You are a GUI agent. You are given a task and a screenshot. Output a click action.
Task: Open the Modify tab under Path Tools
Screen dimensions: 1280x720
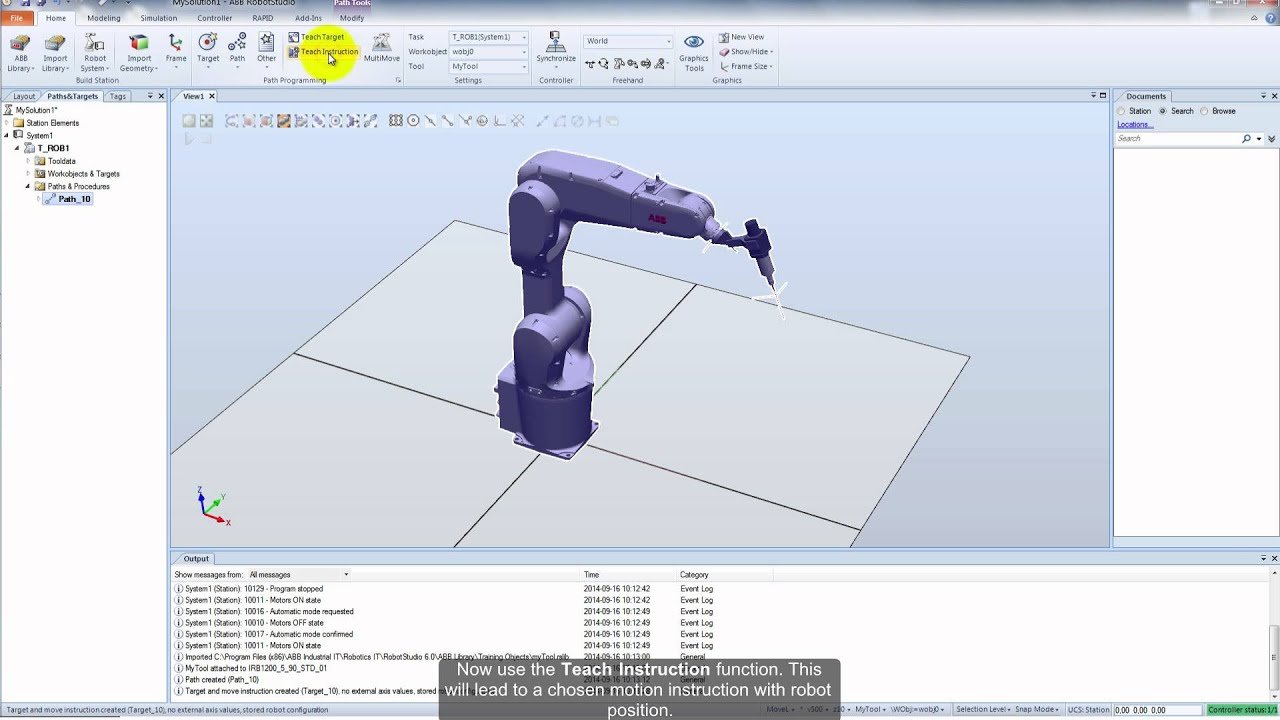point(352,18)
